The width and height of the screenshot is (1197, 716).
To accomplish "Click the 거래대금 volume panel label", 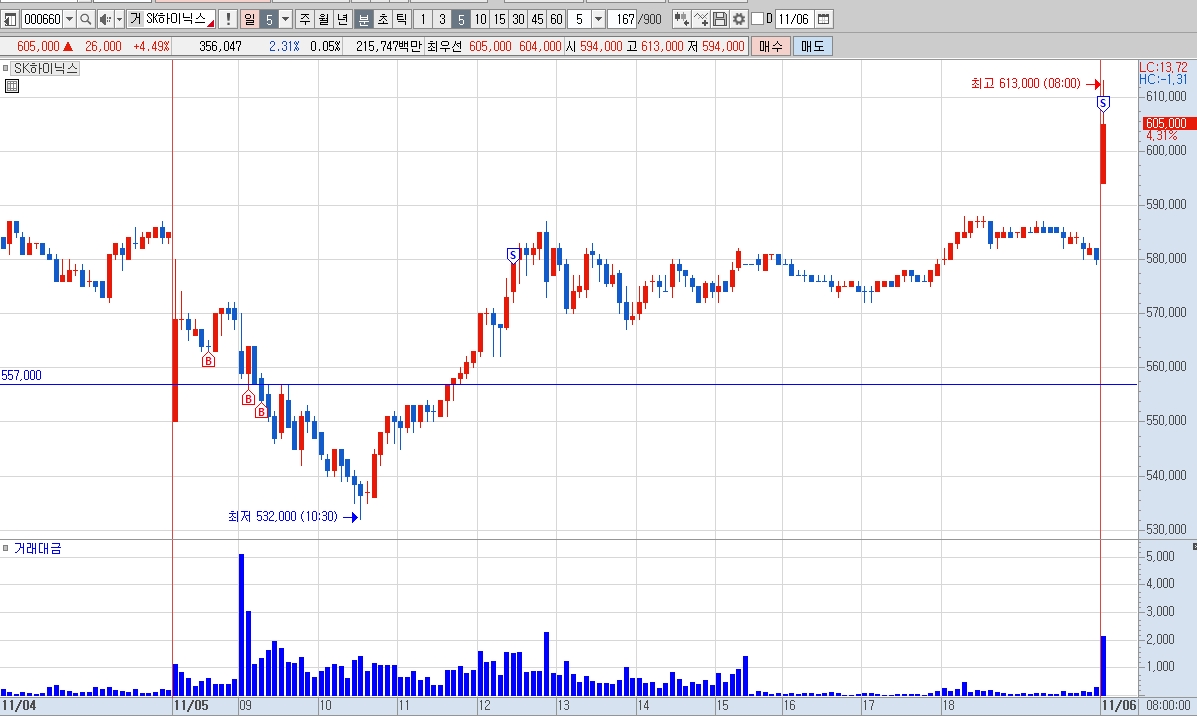I will tap(37, 548).
